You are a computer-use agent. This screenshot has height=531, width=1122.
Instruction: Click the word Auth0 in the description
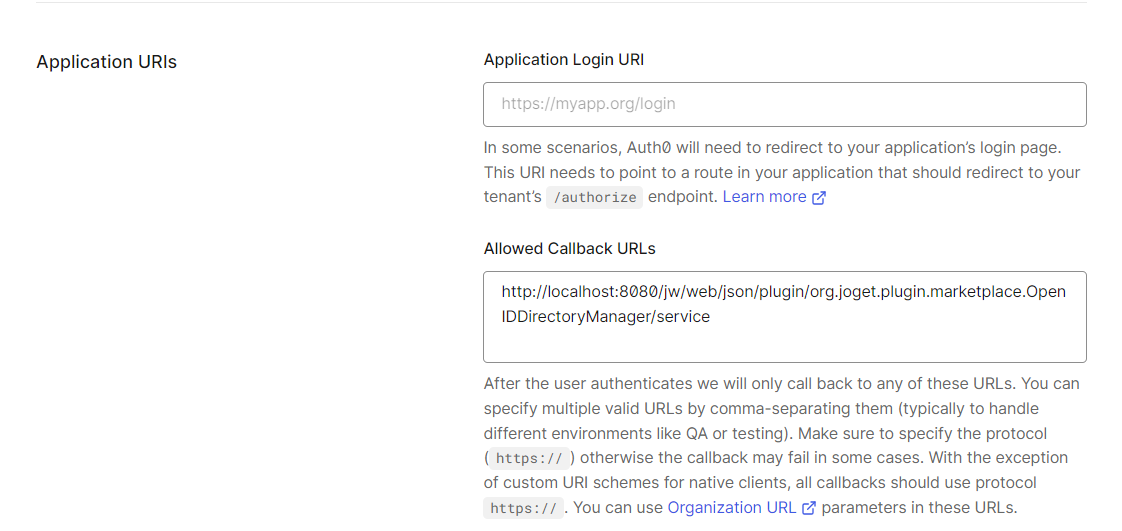pyautogui.click(x=648, y=148)
